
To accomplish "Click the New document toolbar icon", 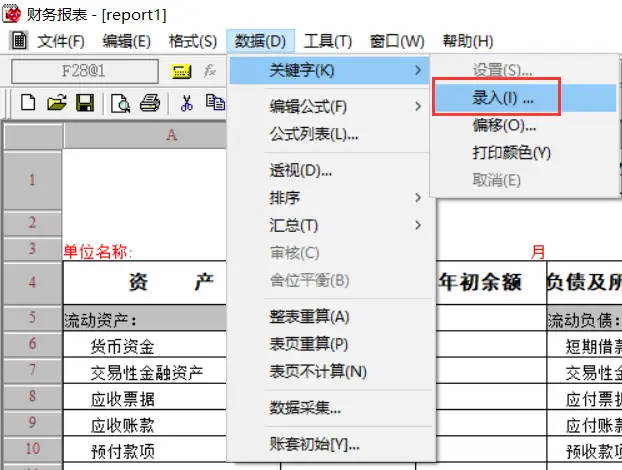I will coord(28,103).
